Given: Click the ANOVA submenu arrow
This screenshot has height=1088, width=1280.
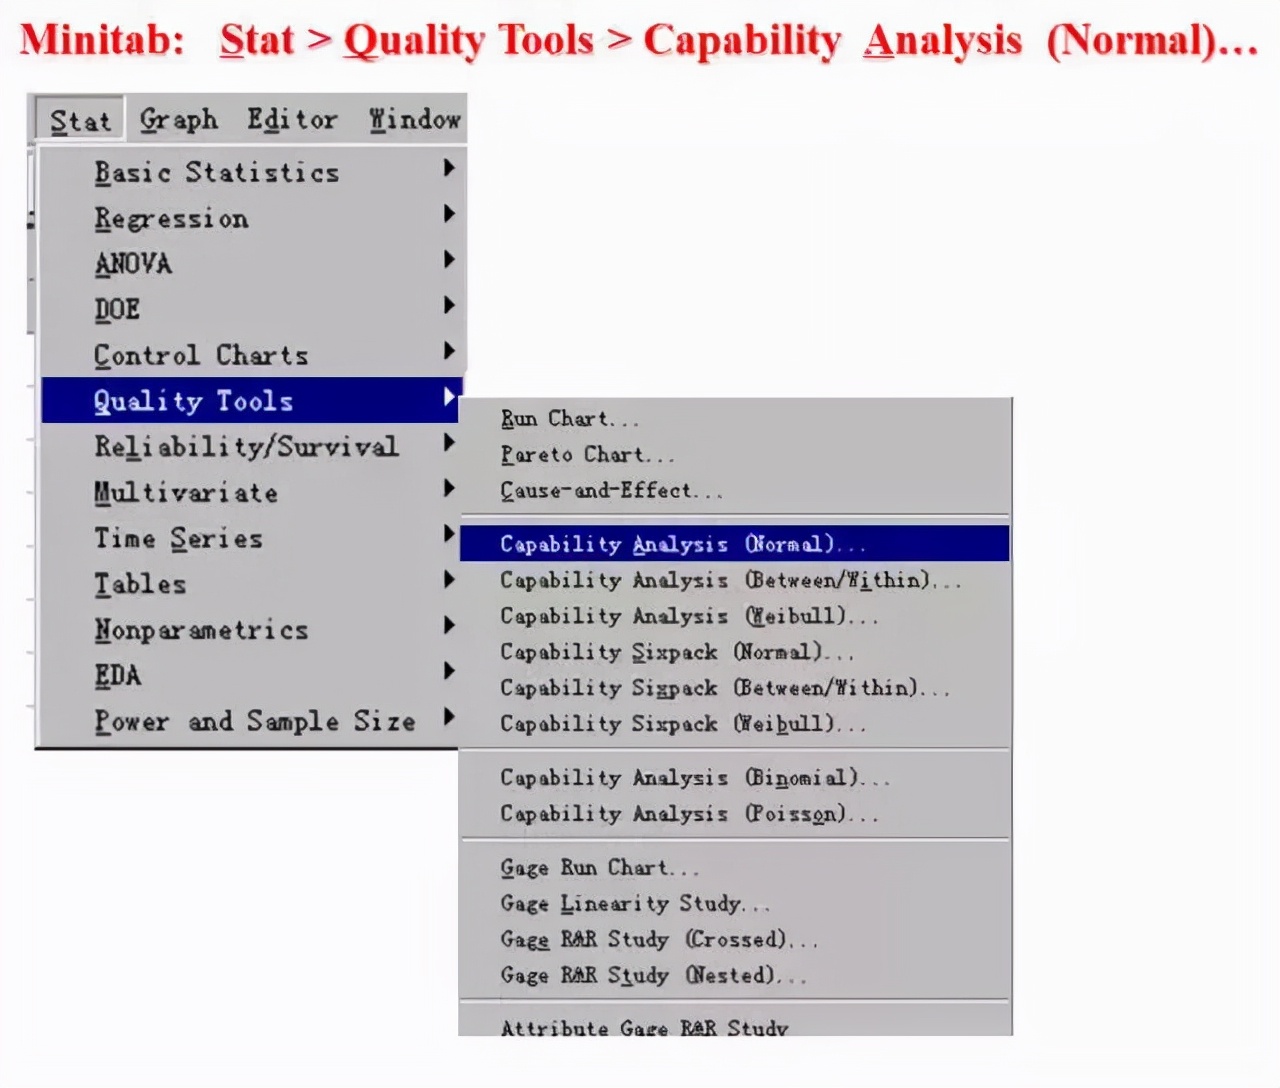Looking at the screenshot, I should (449, 260).
